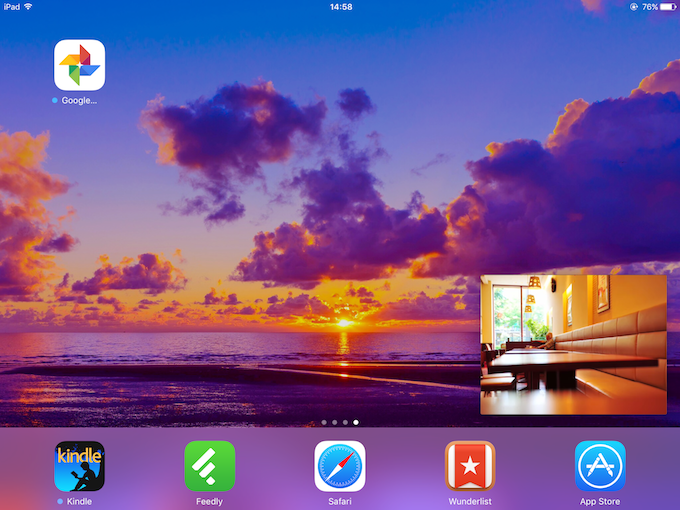Image resolution: width=680 pixels, height=510 pixels.
Task: Tap the "App Store" label in dock
Action: pos(600,501)
